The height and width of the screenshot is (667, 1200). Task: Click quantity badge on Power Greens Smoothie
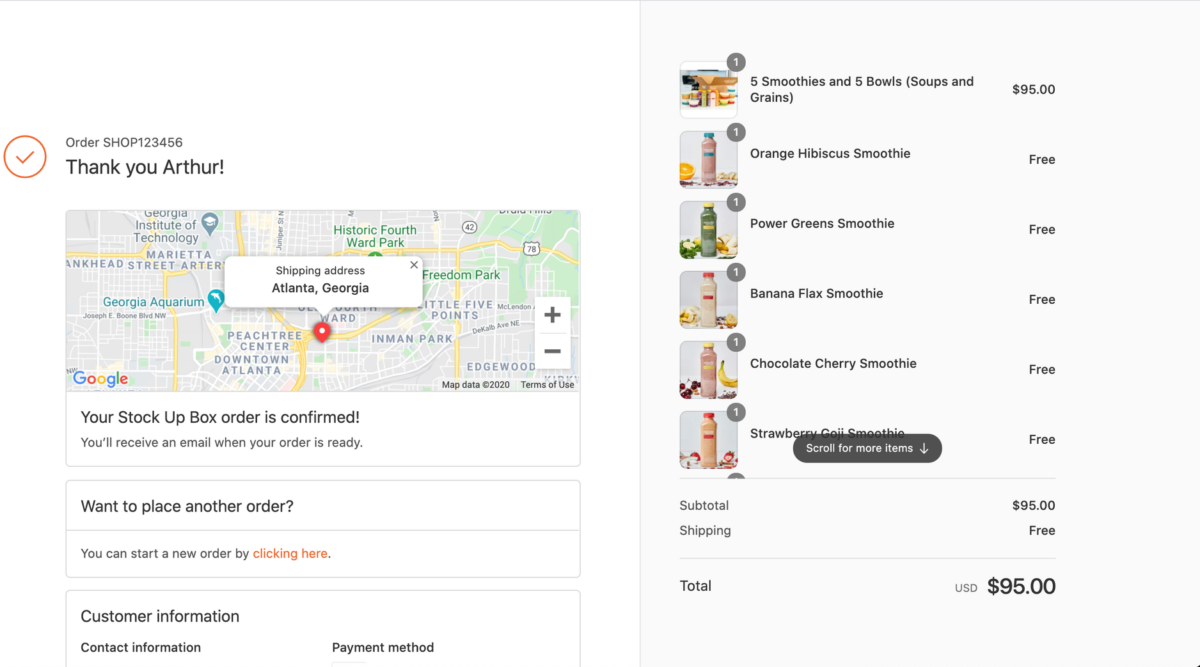click(736, 202)
